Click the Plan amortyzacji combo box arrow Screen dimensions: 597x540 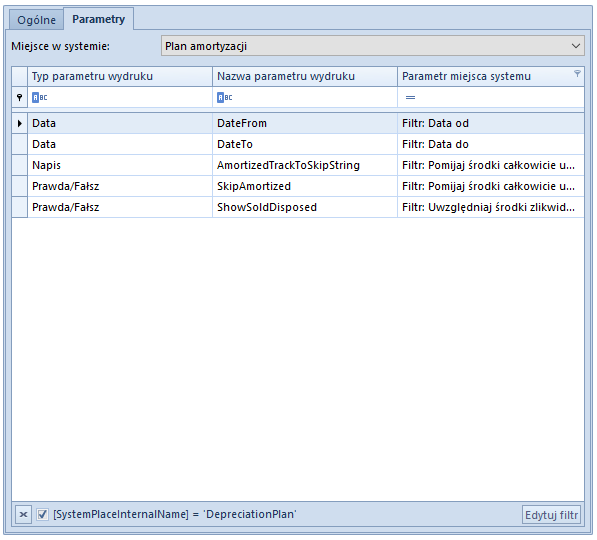(x=576, y=46)
